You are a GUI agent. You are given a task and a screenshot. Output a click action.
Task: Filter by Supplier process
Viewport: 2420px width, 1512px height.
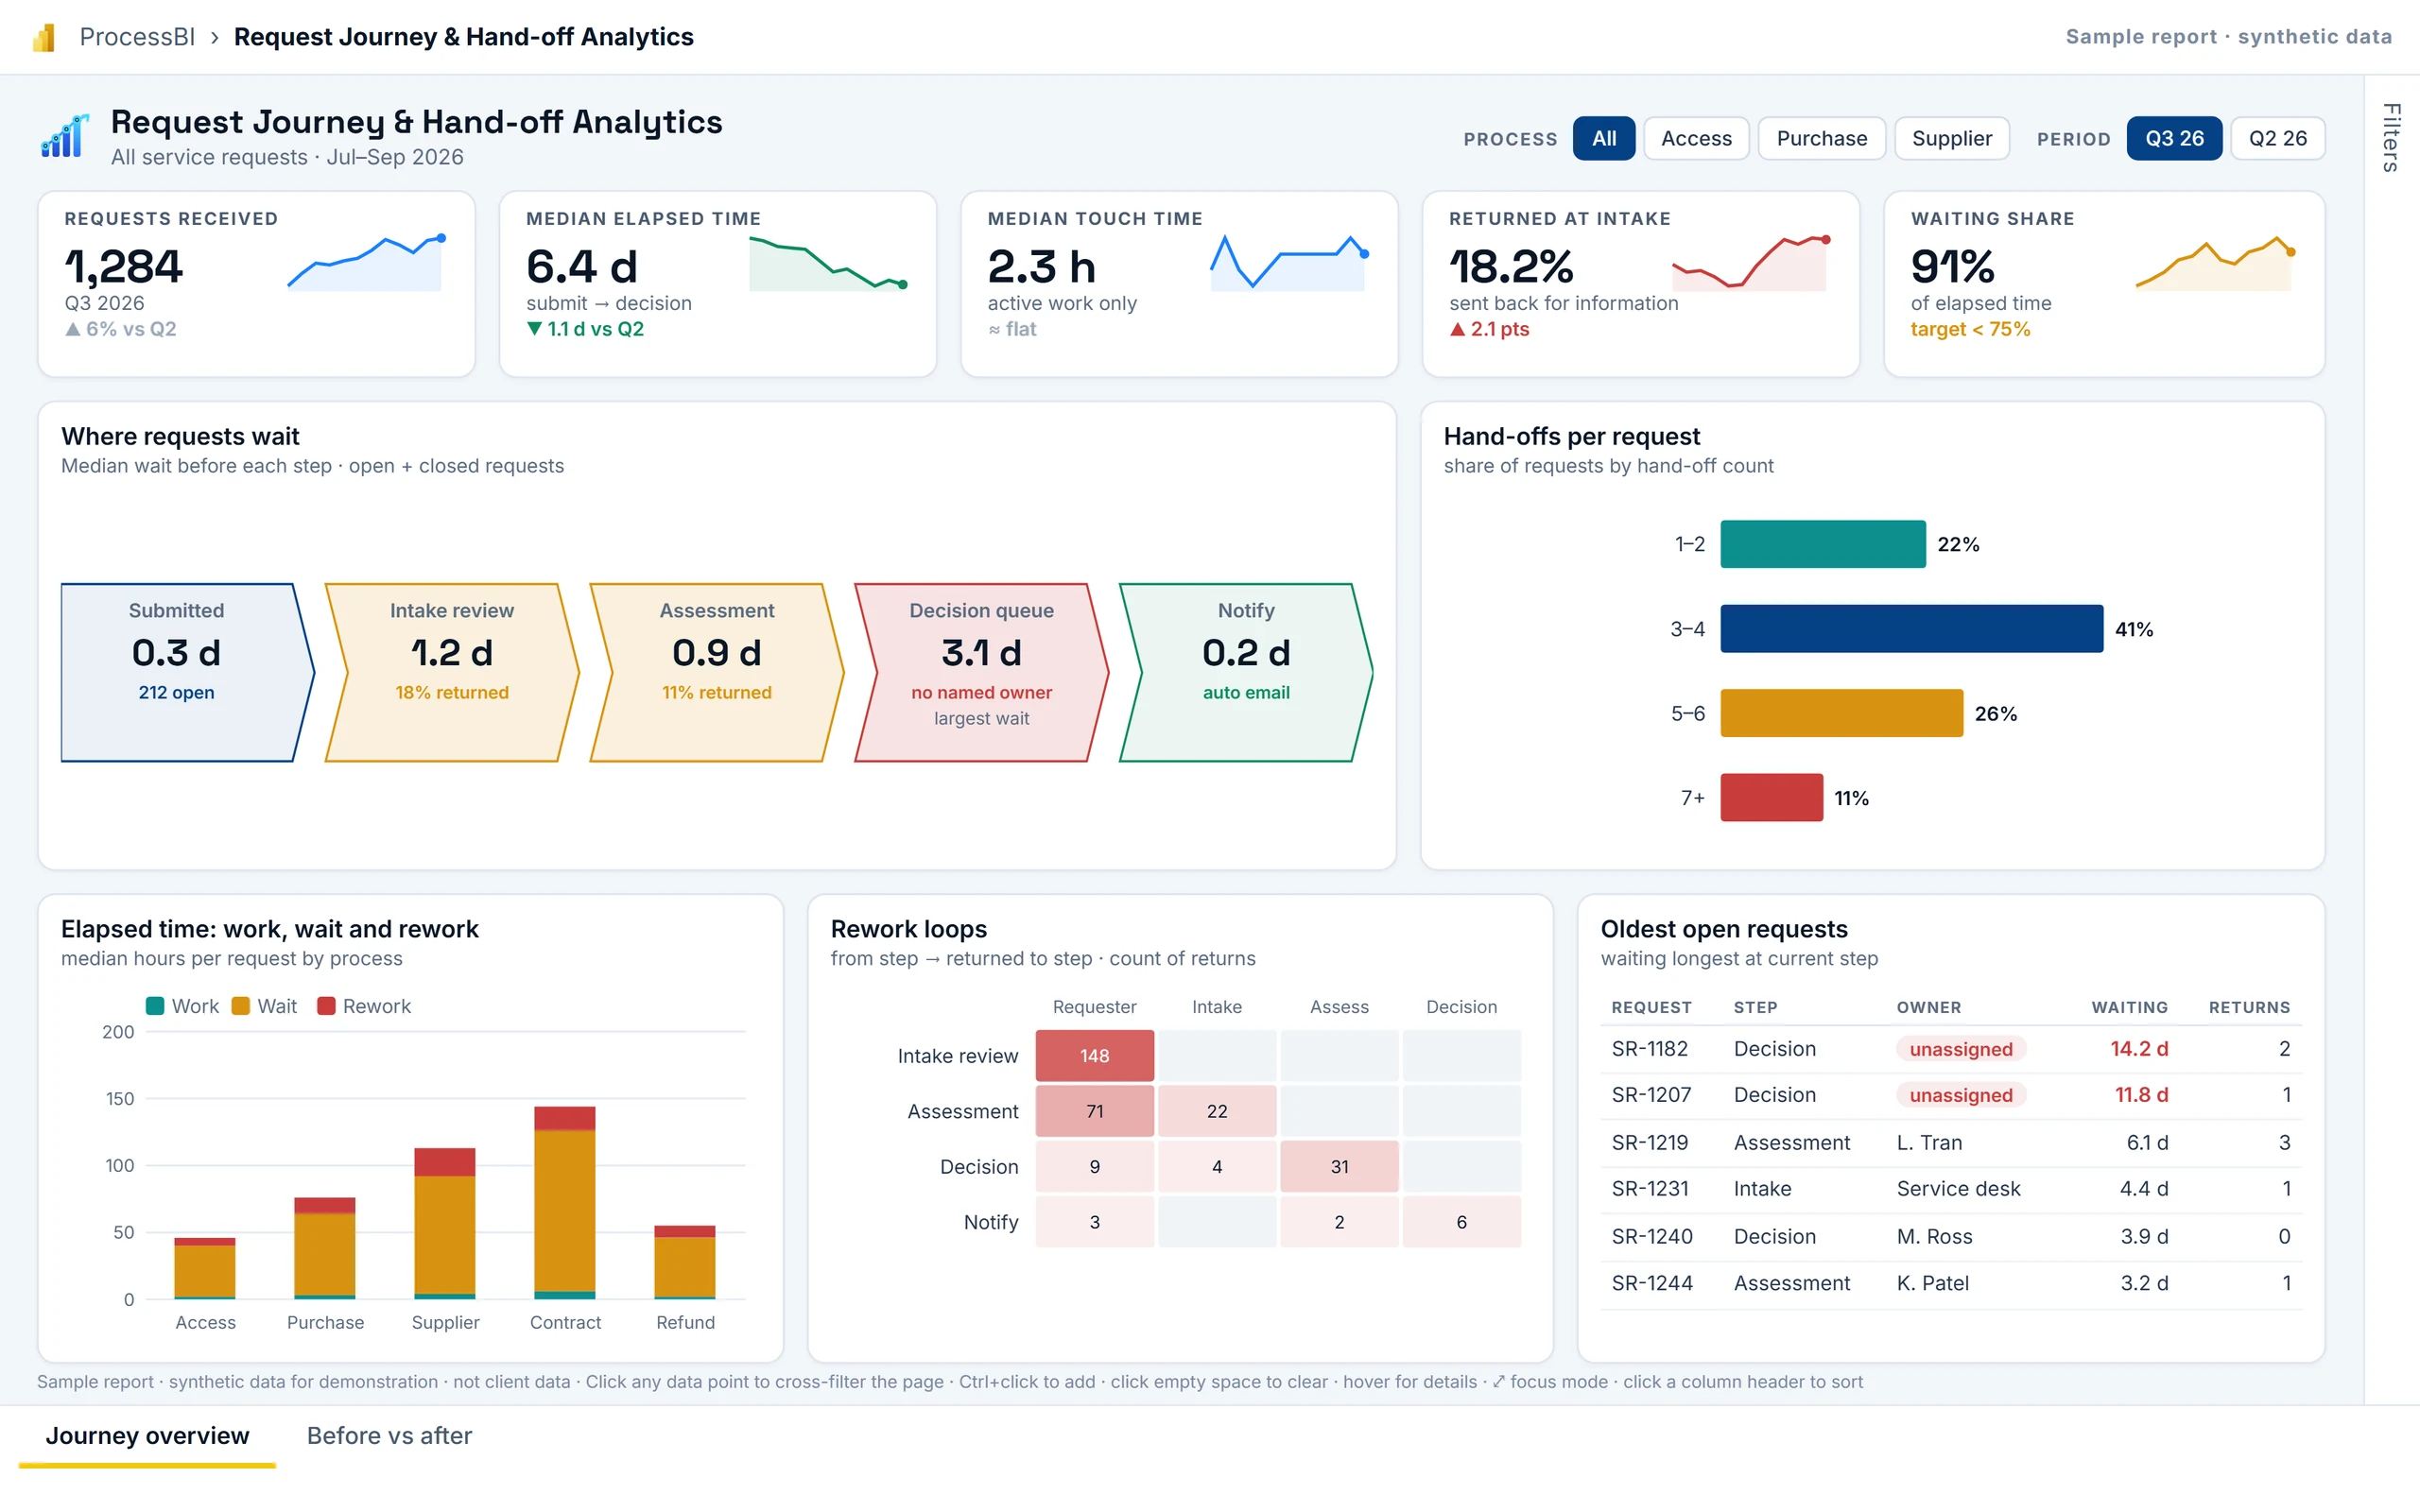click(1951, 138)
